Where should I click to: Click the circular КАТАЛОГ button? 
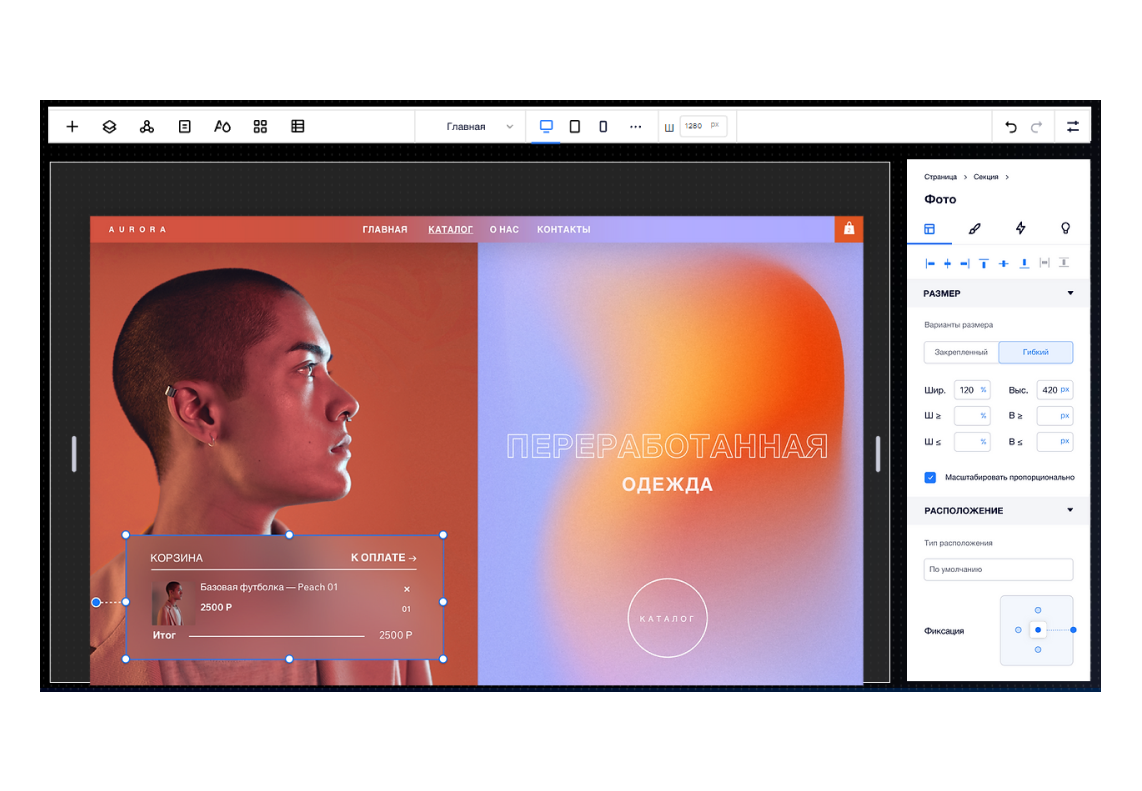tap(667, 618)
